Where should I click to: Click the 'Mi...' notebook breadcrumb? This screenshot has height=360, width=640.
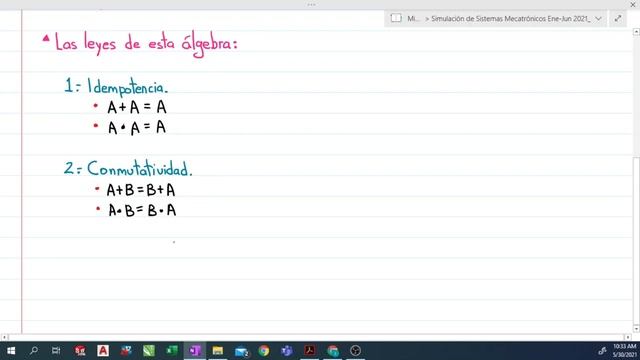point(413,19)
